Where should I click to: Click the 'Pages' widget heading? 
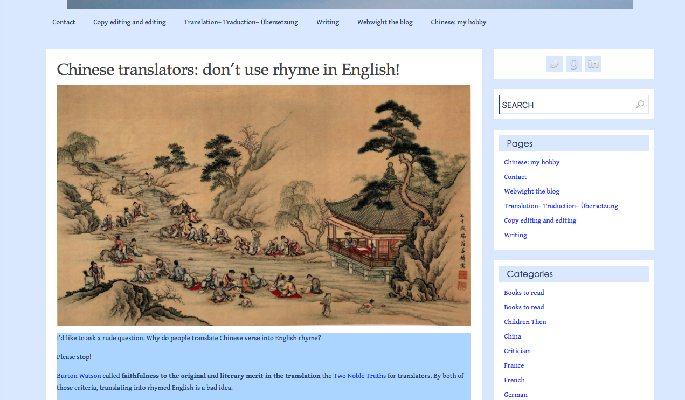(x=519, y=143)
